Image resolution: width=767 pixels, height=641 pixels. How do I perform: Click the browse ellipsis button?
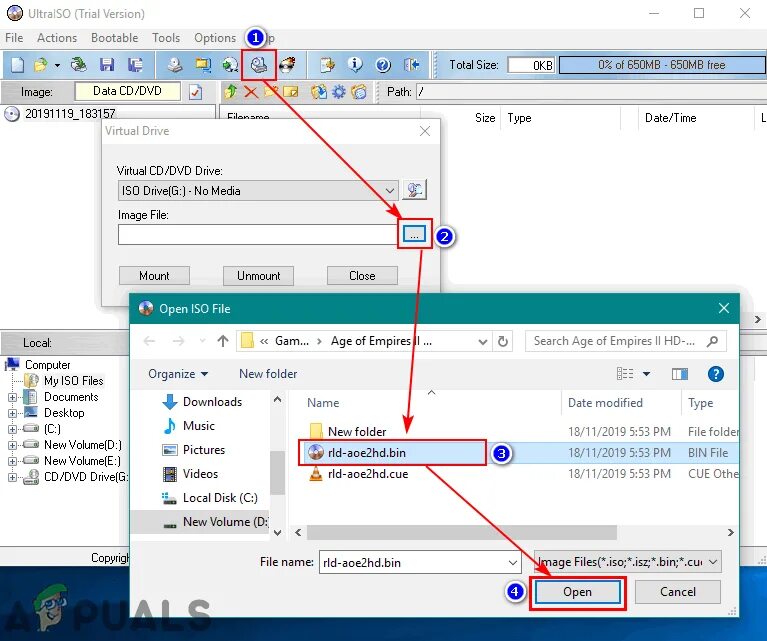pos(414,234)
